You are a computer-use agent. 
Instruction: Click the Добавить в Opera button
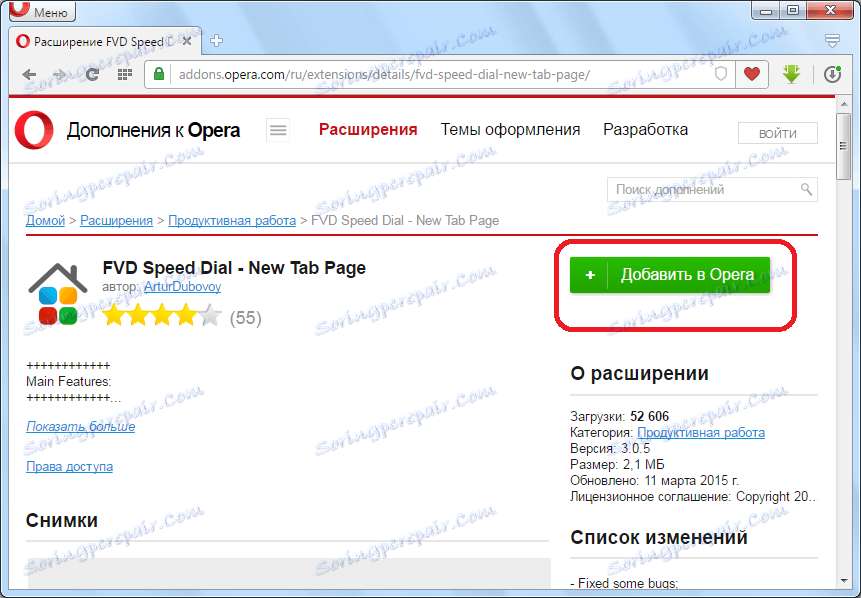pyautogui.click(x=670, y=275)
